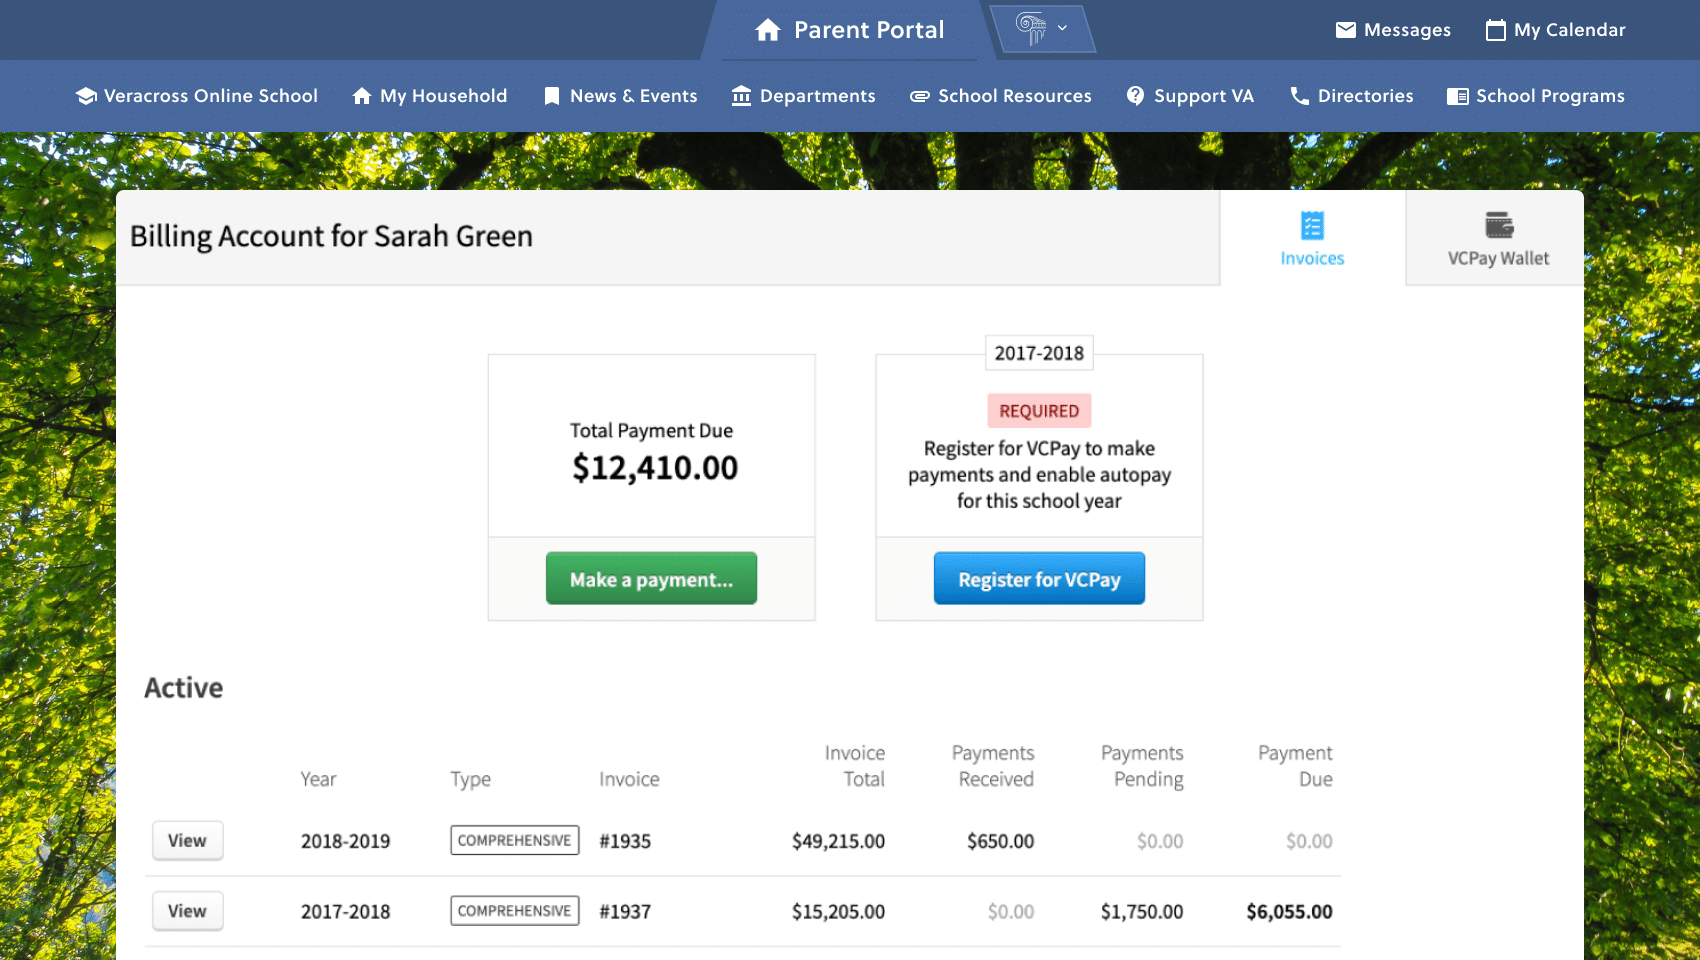Click the COMPREHENSIVE tag for invoice #1935

[514, 841]
